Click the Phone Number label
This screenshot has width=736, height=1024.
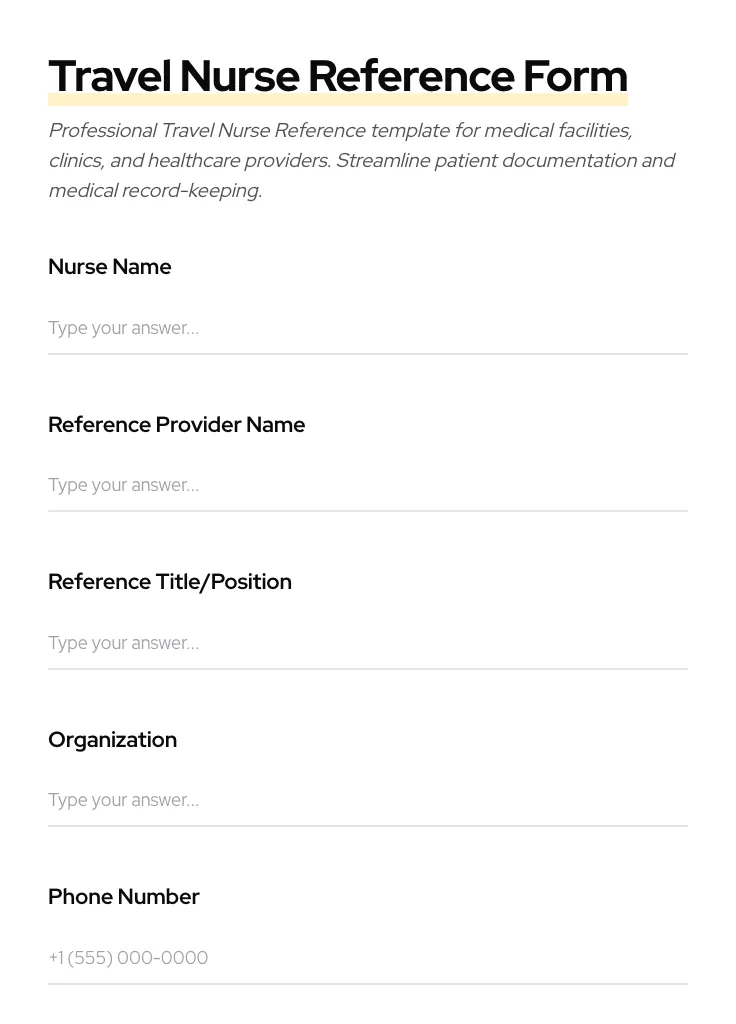pos(124,896)
